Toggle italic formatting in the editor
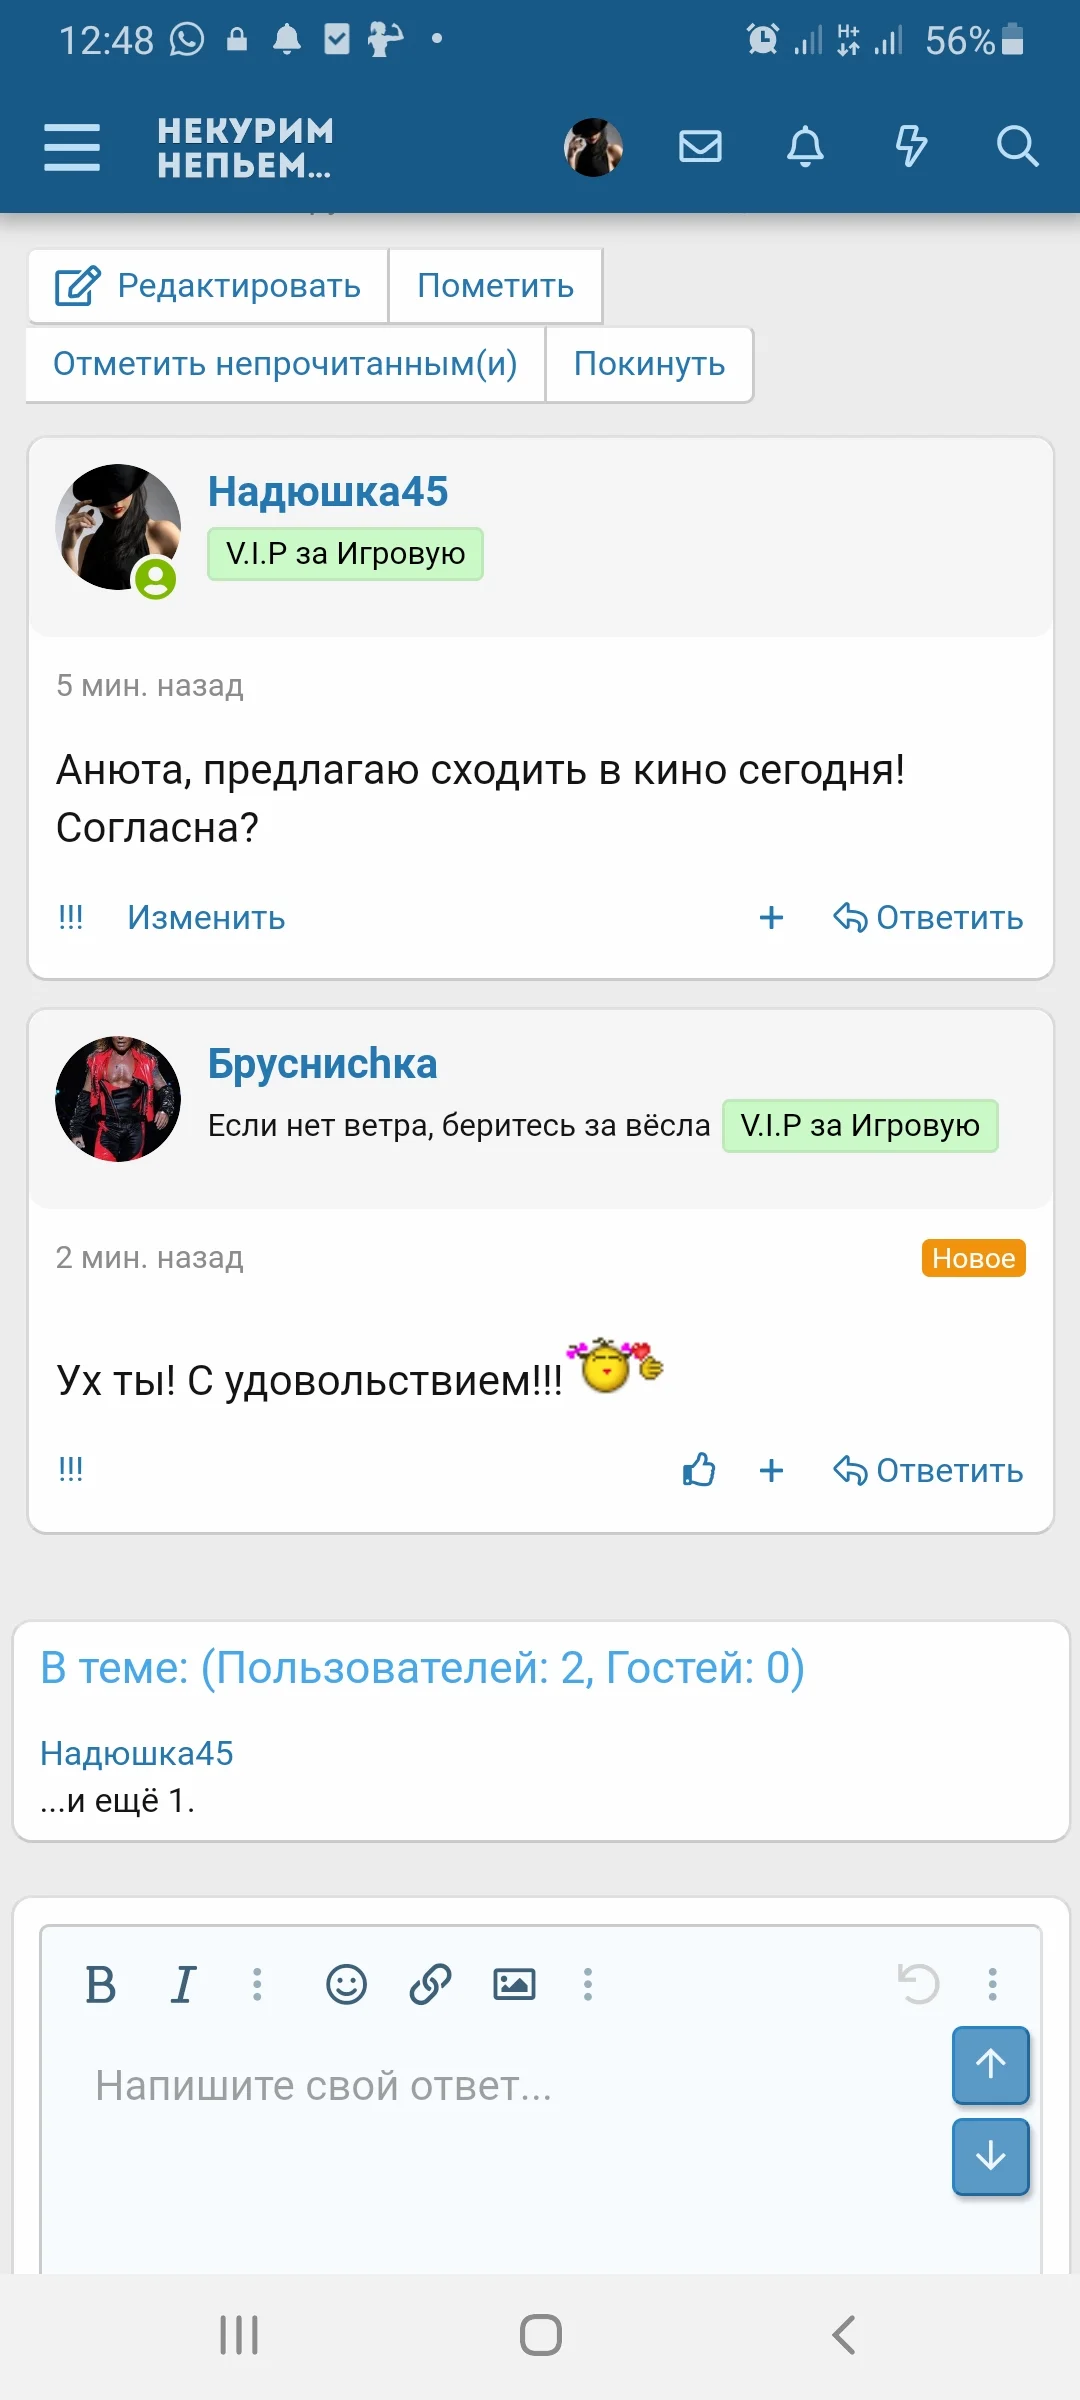This screenshot has width=1080, height=2400. [x=183, y=1984]
